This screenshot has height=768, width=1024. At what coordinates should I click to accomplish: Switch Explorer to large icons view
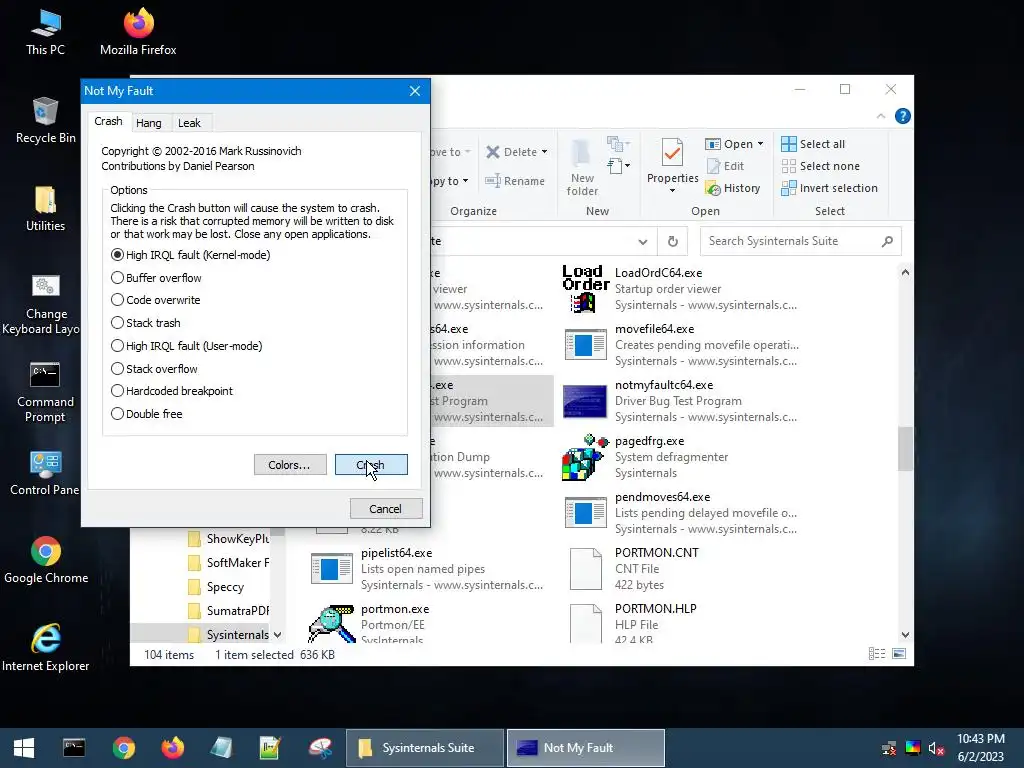pos(899,654)
